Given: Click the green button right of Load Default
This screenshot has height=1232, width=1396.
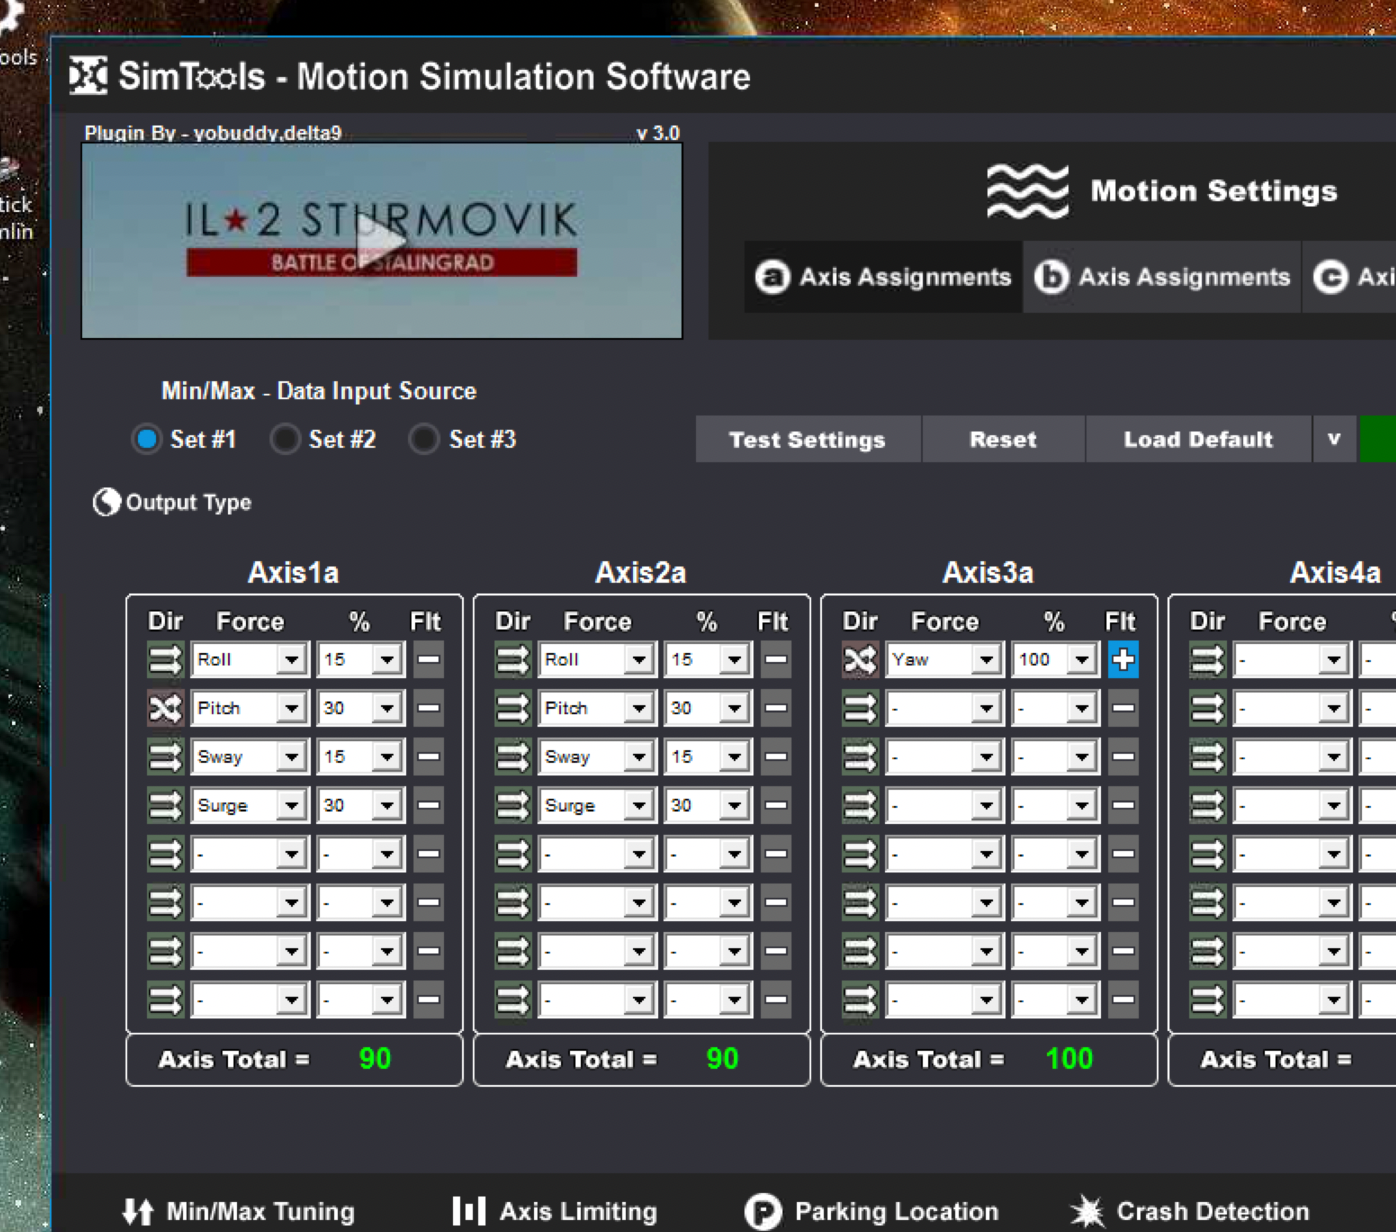Looking at the screenshot, I should coord(1378,439).
